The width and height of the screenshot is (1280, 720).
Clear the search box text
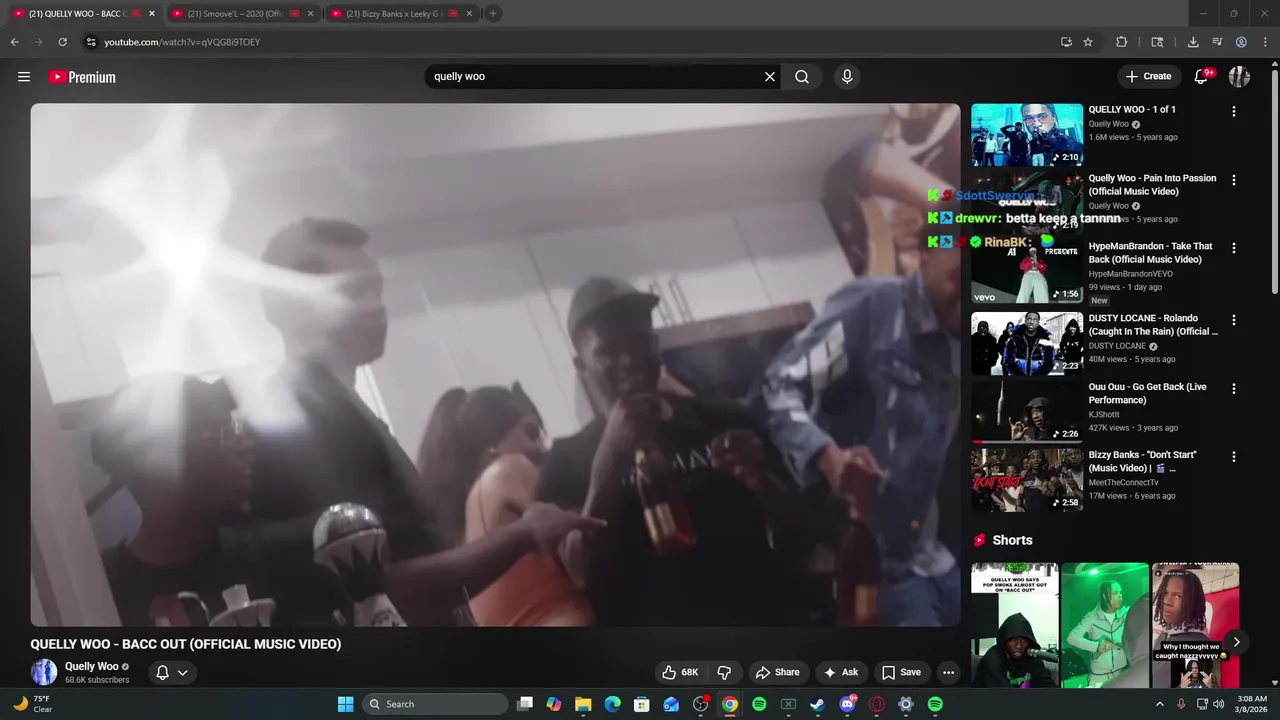[770, 77]
